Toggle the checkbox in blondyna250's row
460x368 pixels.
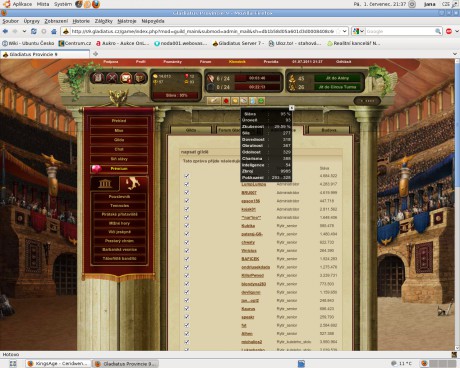[x=187, y=284]
